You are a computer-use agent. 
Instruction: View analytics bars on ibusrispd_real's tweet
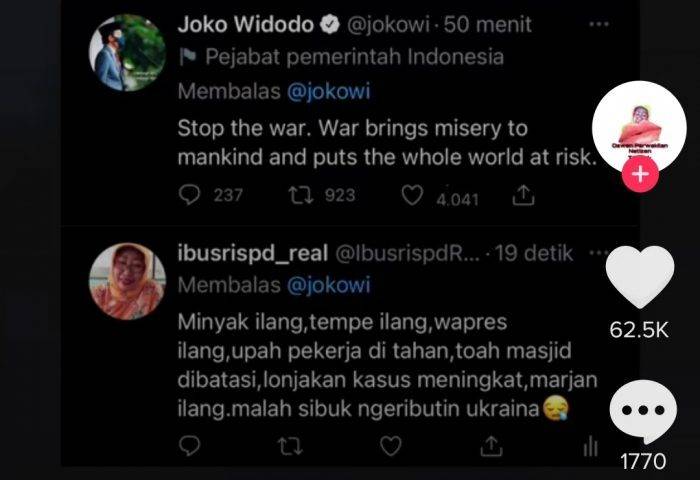[590, 446]
